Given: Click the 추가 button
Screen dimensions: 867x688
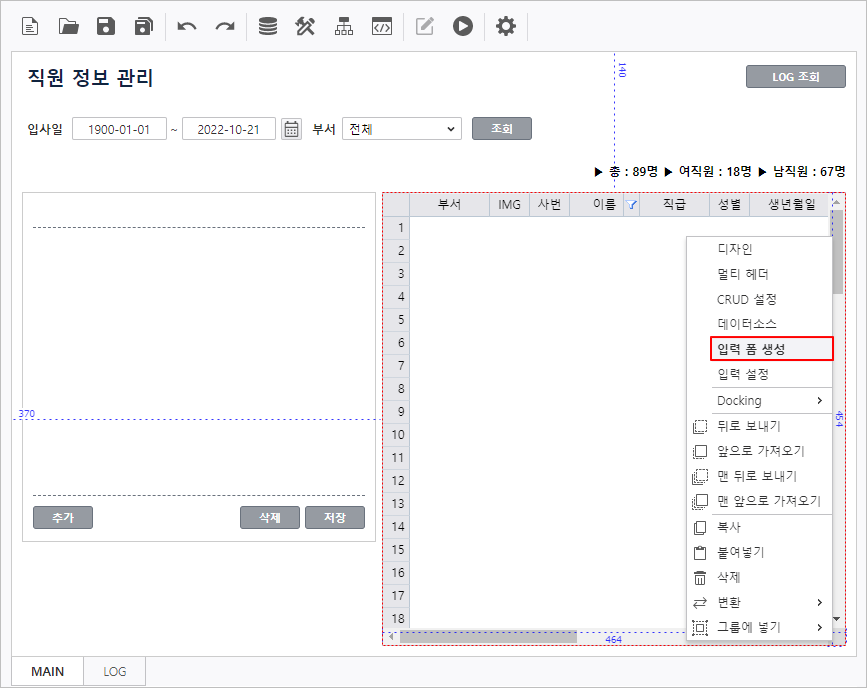Looking at the screenshot, I should [62, 517].
